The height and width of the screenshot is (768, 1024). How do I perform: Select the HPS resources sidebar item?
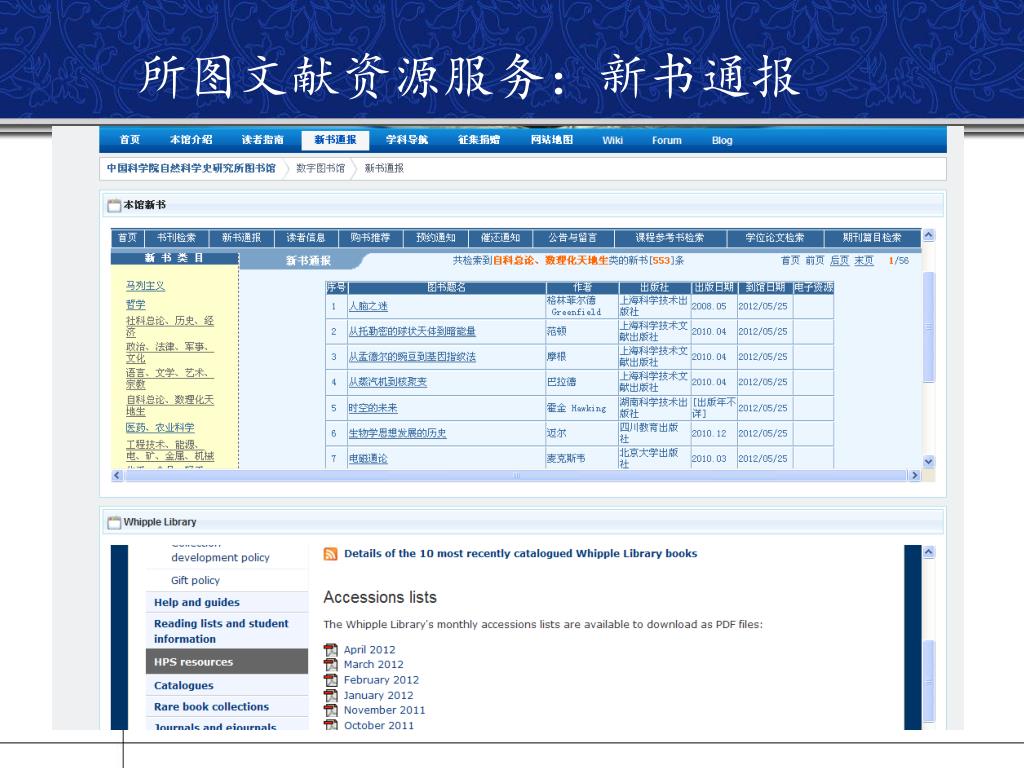click(x=227, y=662)
